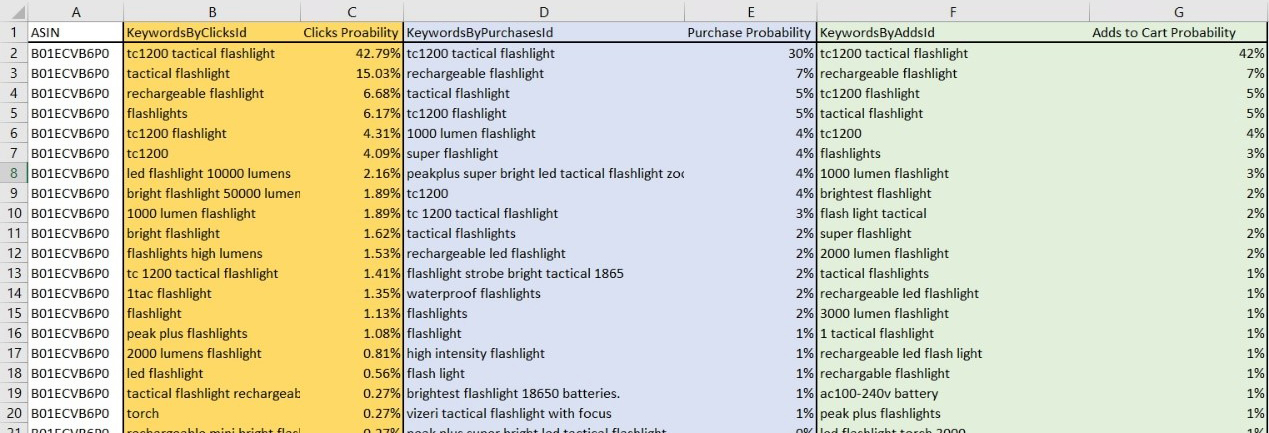Select column E by its header

pos(750,10)
